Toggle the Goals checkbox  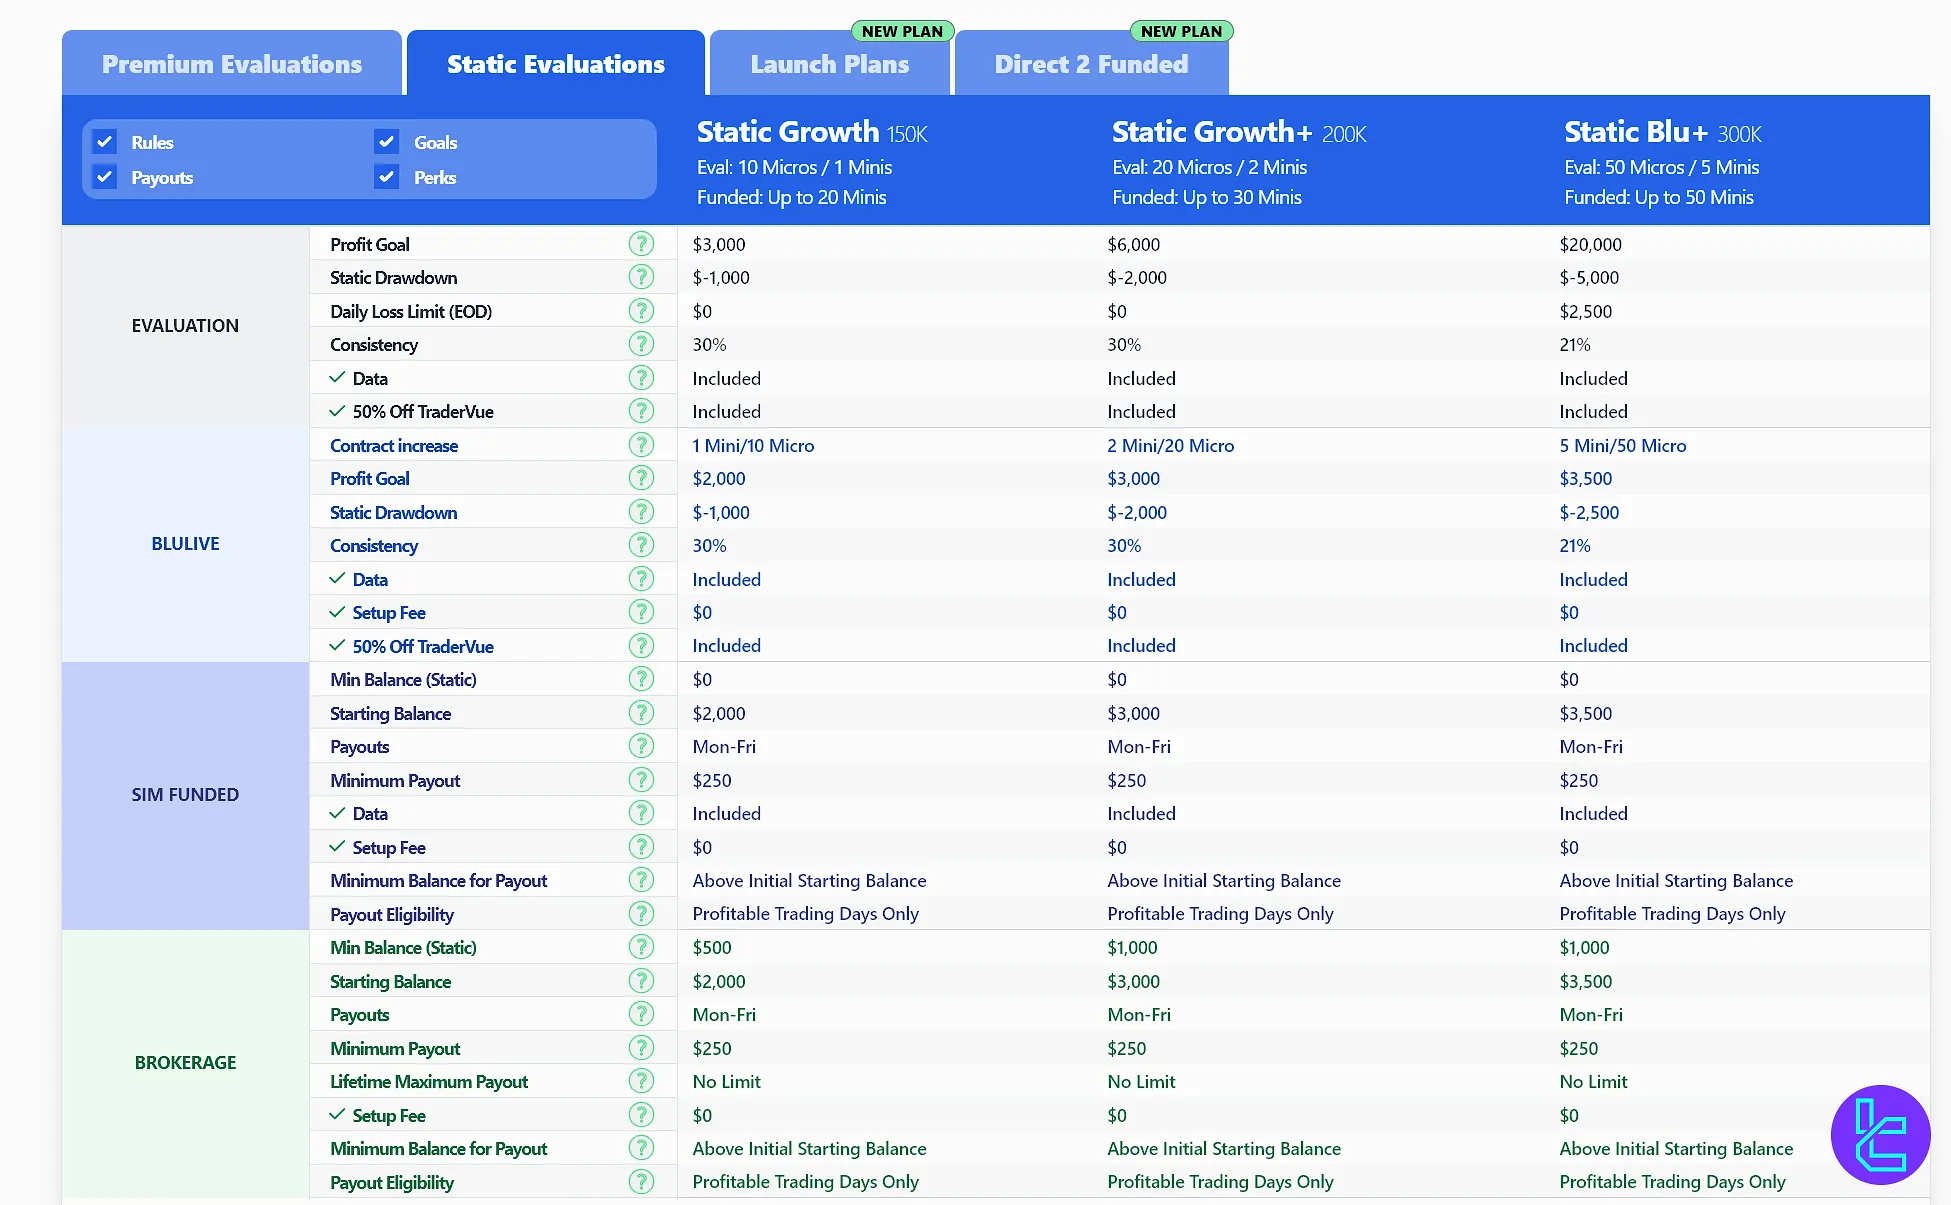click(387, 142)
